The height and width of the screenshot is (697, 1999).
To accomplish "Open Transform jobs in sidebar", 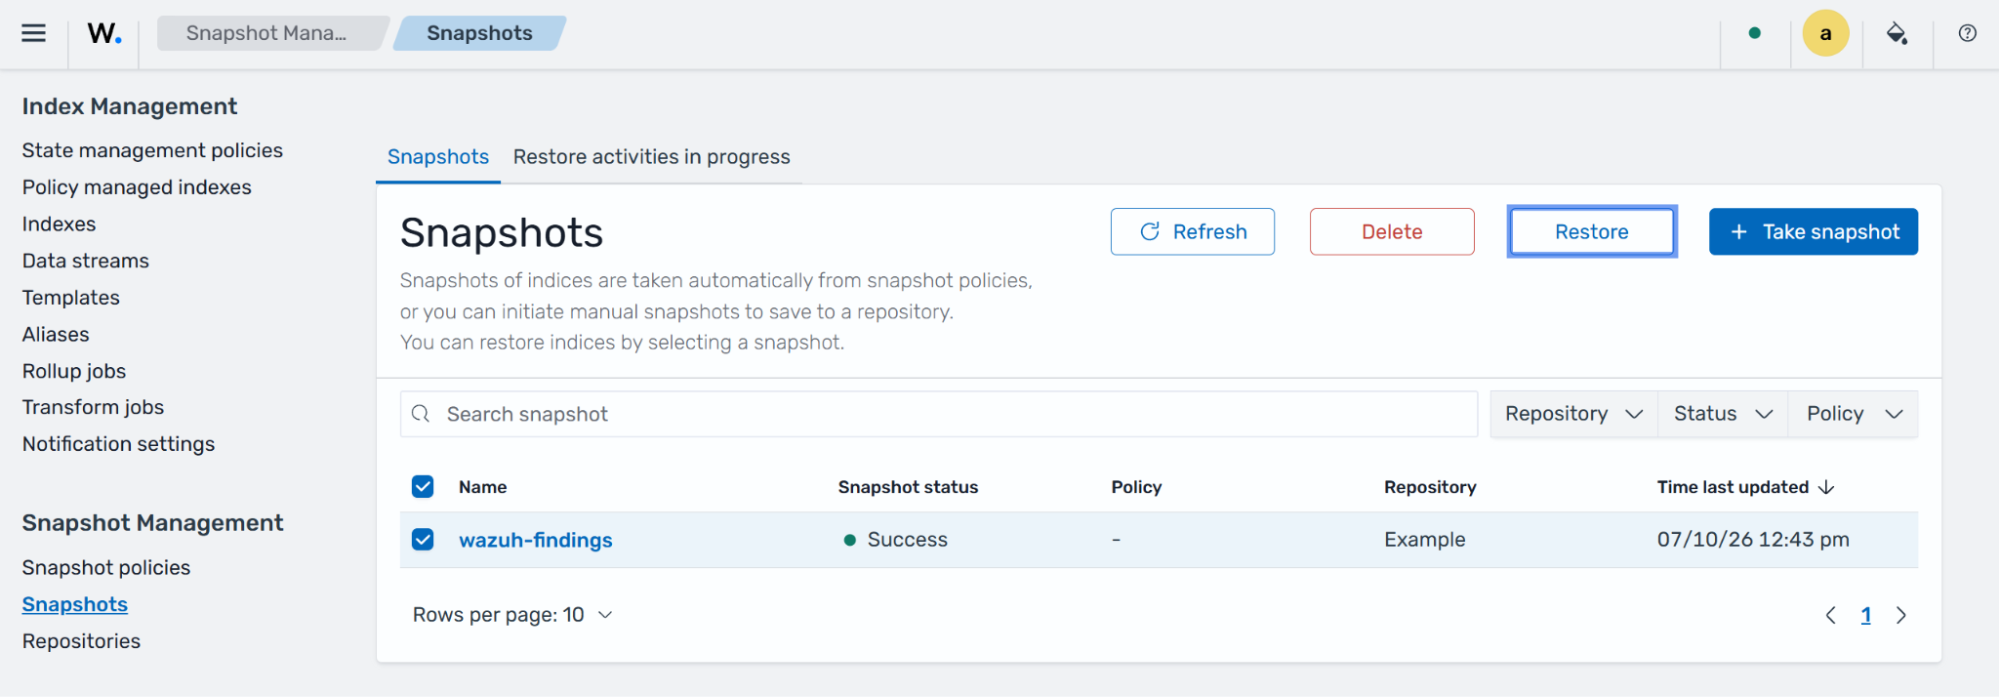I will tap(93, 407).
